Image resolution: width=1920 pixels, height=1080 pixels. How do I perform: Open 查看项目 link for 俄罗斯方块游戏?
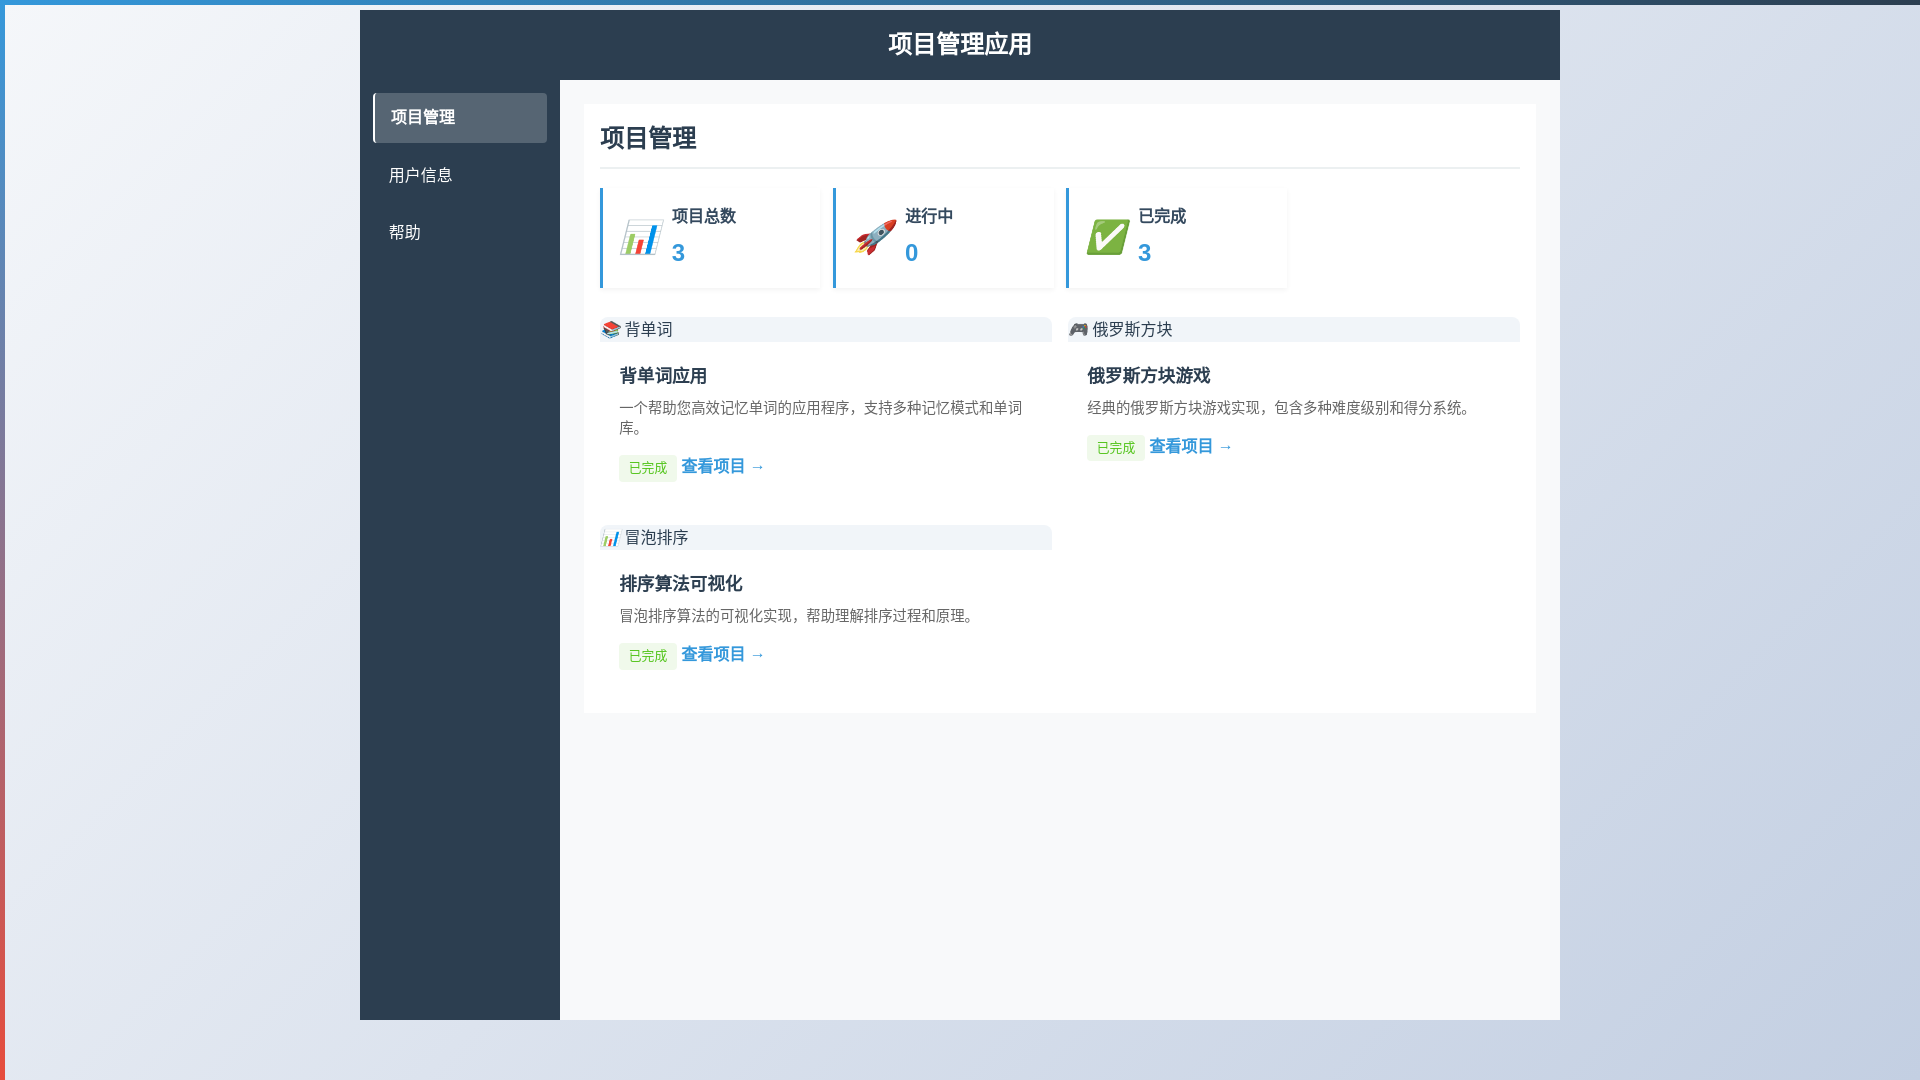(1191, 447)
